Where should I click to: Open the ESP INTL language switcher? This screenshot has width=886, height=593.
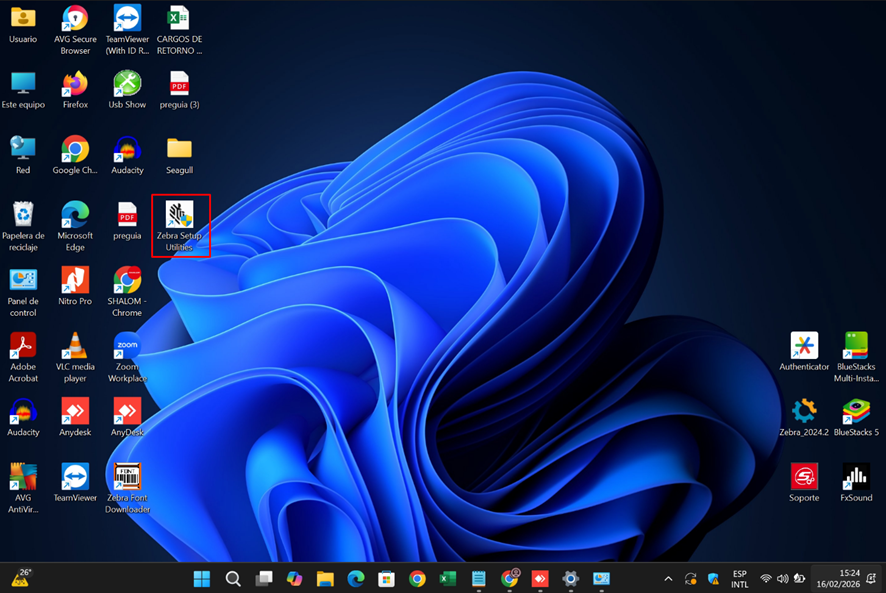tap(740, 579)
